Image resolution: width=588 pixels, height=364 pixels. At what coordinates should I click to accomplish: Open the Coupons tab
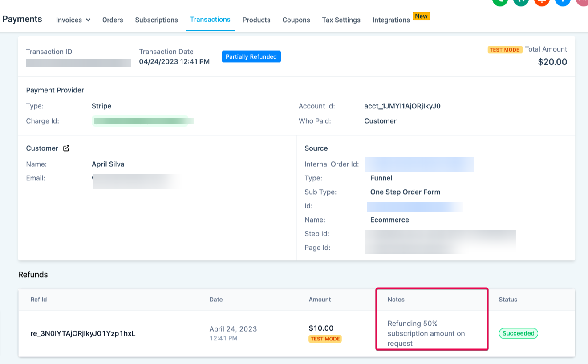click(296, 20)
